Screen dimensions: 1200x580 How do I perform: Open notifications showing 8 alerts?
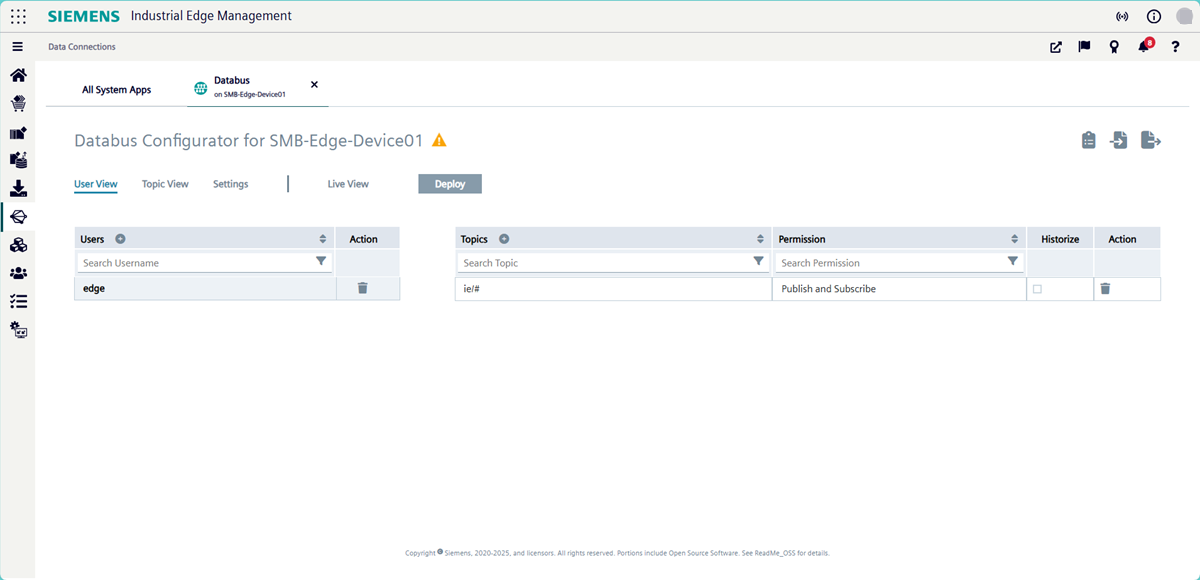[x=1143, y=46]
